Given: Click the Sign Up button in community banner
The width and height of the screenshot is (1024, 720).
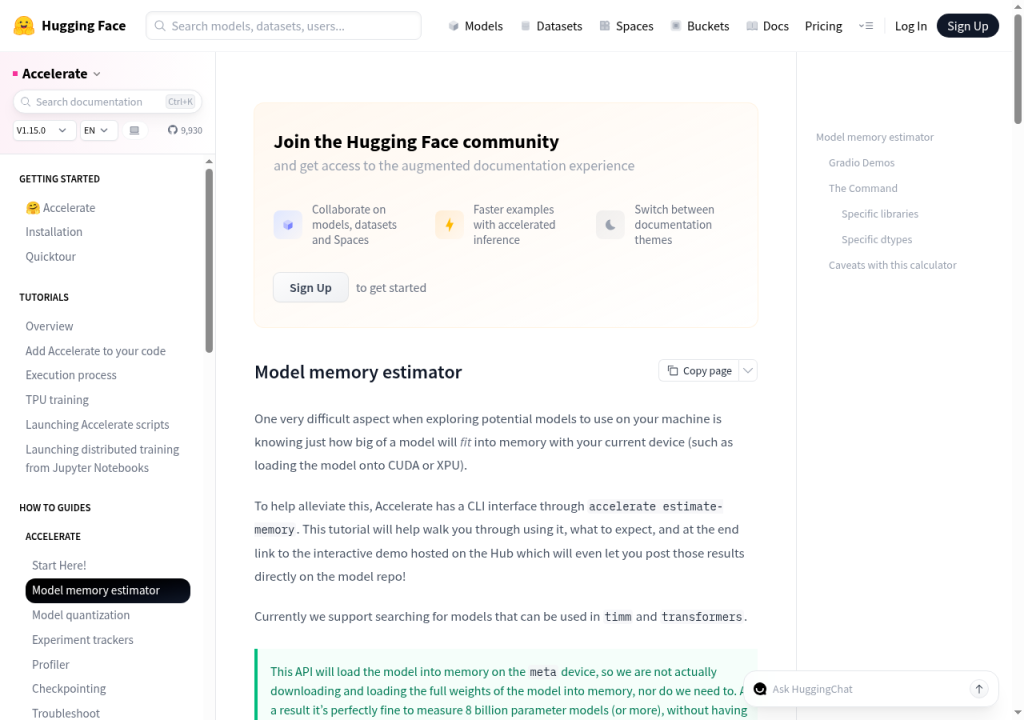Looking at the screenshot, I should pyautogui.click(x=310, y=287).
